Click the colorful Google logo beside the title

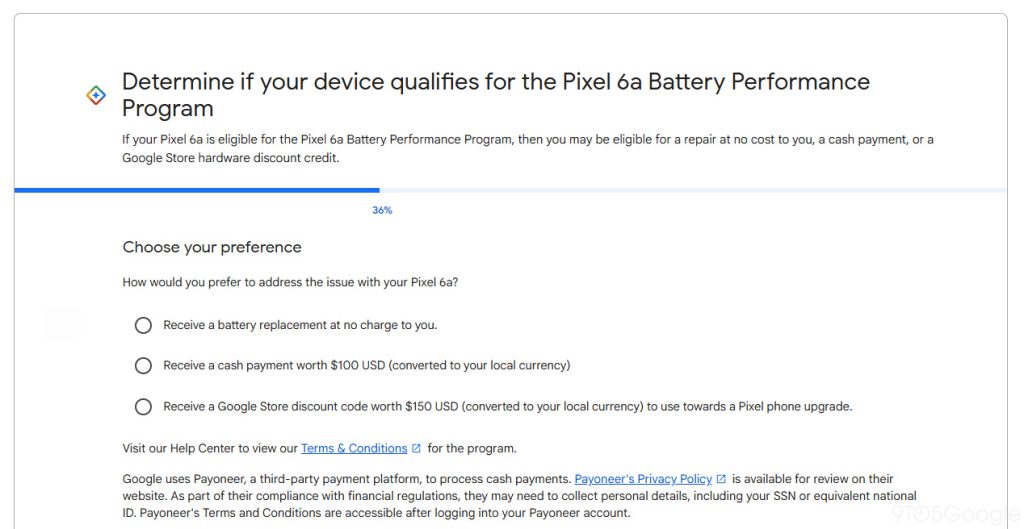pos(96,95)
